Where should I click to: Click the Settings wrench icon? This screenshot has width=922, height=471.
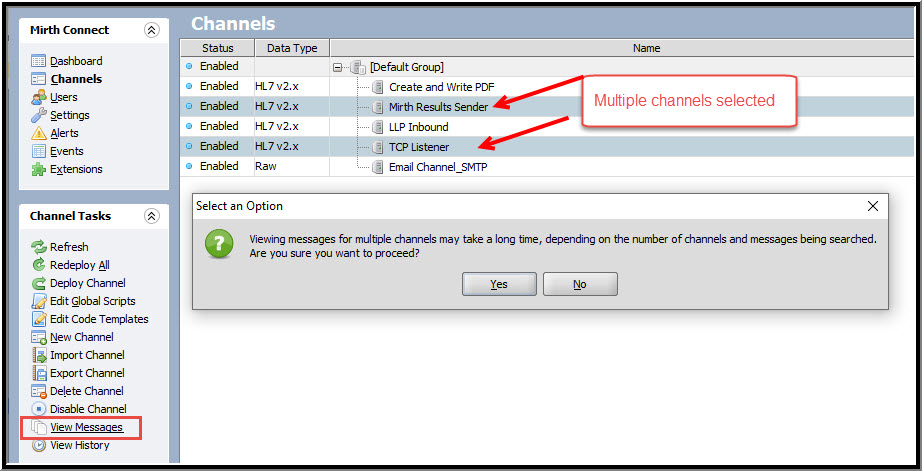tap(39, 116)
